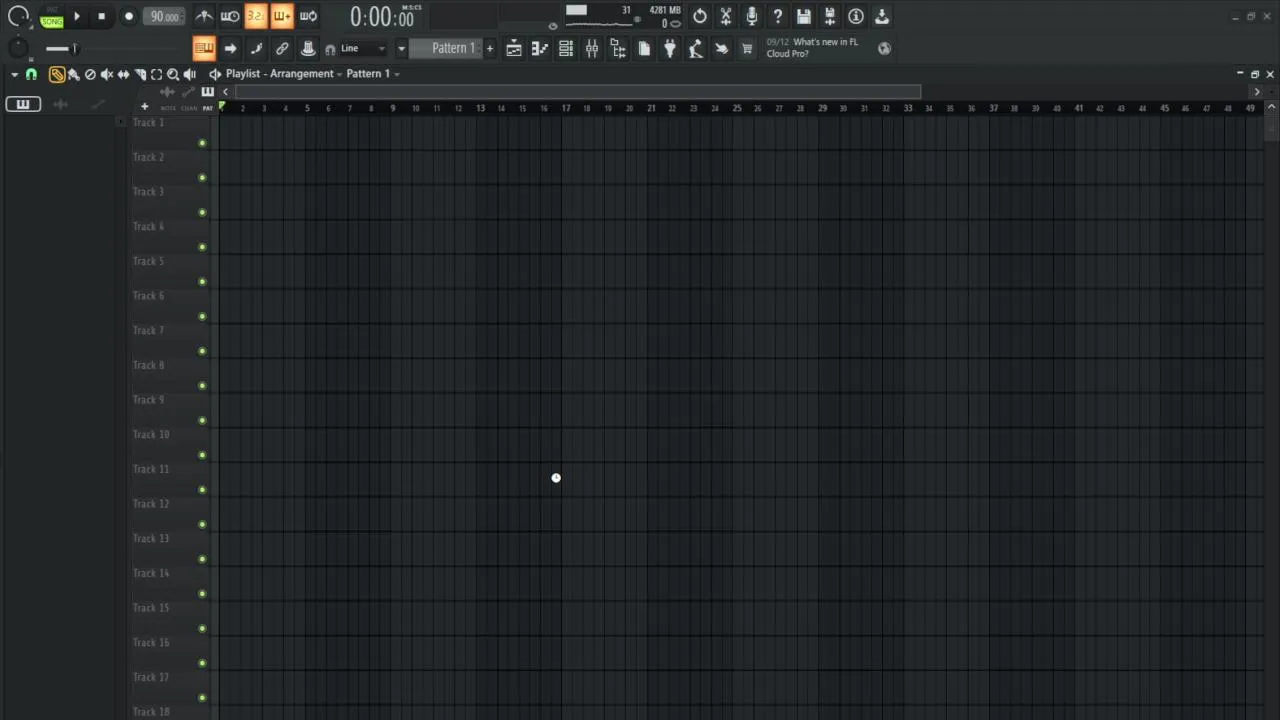
Task: Click the Track 10 header label
Action: click(x=151, y=434)
